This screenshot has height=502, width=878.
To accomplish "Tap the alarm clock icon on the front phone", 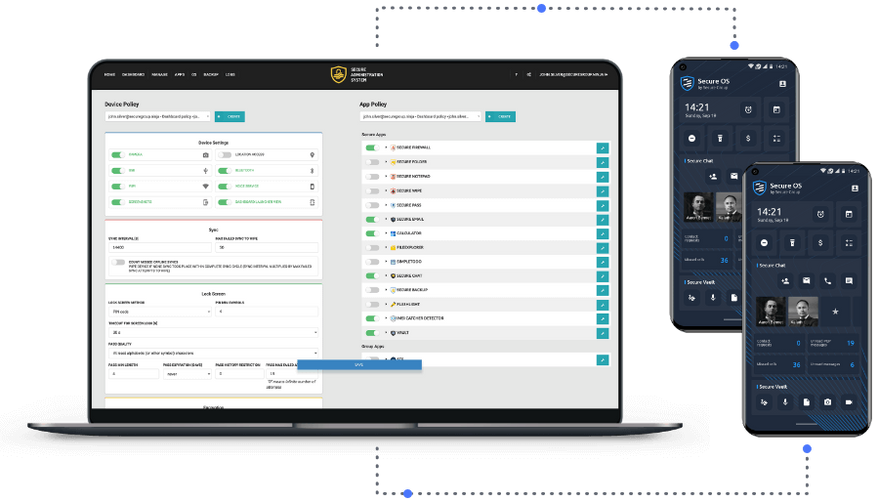I will (x=820, y=214).
